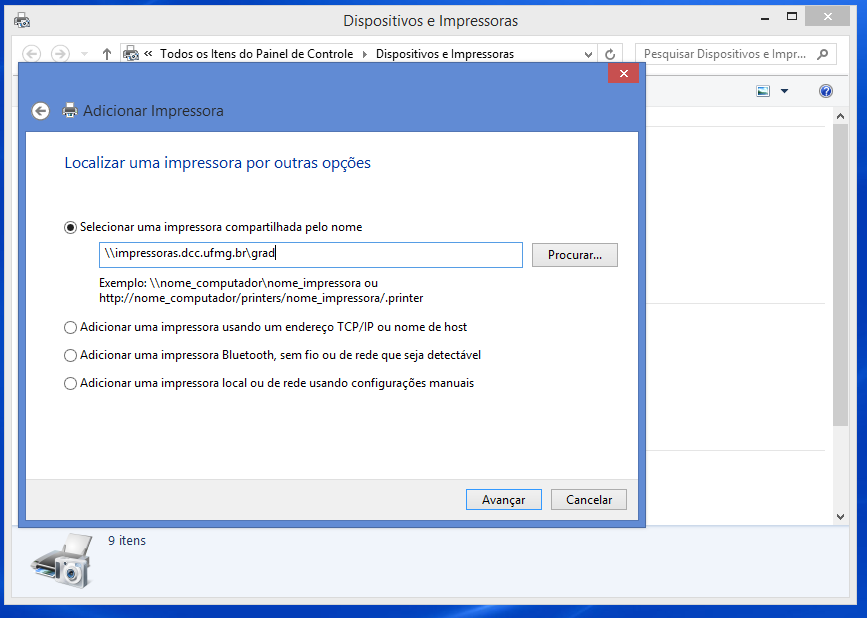Go up one level with the up arrow

point(107,54)
